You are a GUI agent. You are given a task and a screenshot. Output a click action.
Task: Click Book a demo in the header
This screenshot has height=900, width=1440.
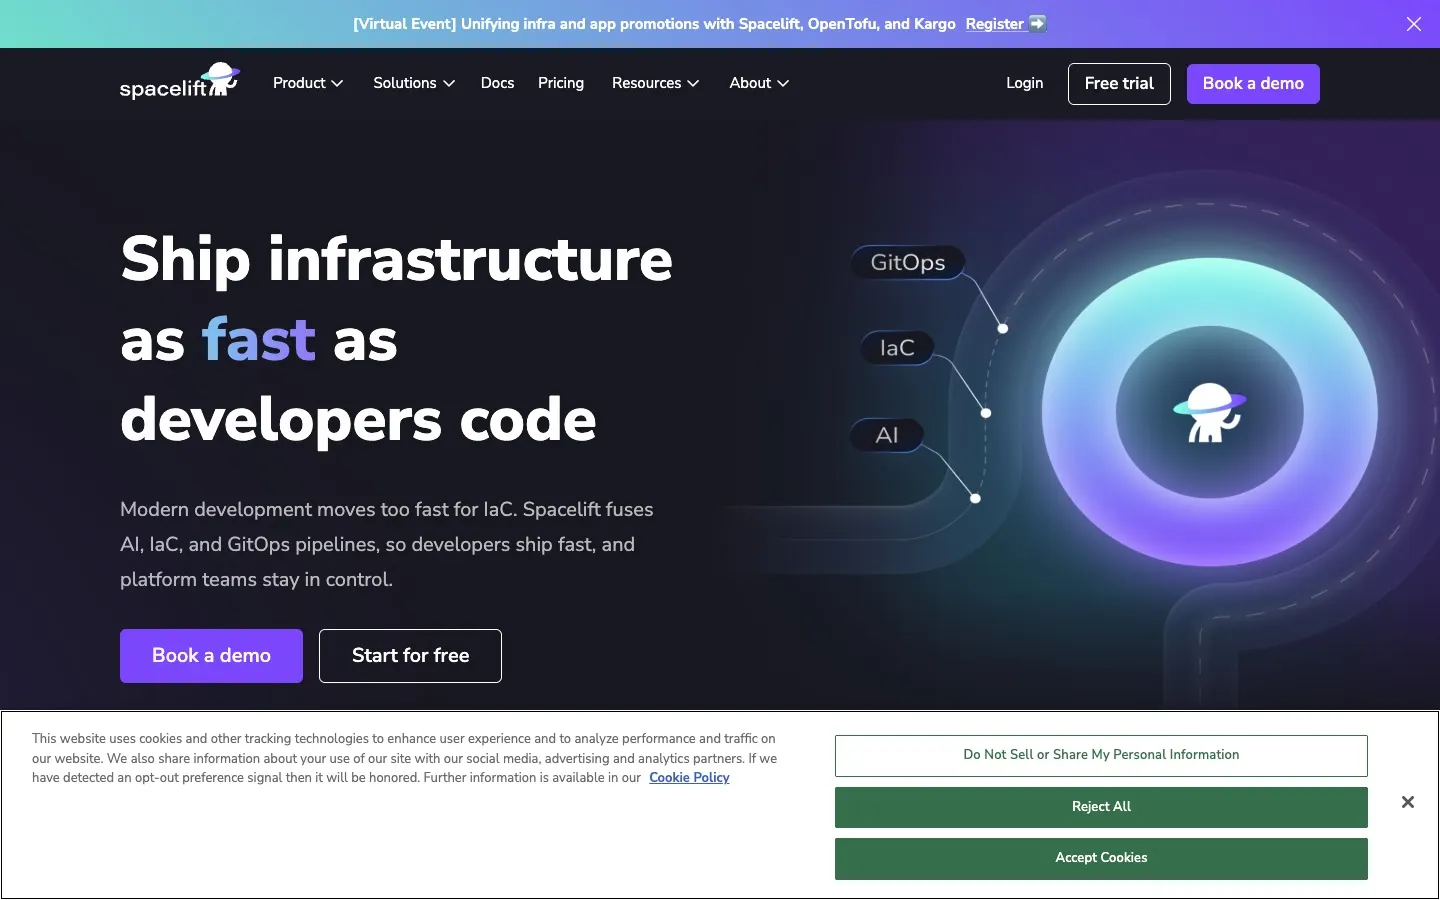(1253, 84)
